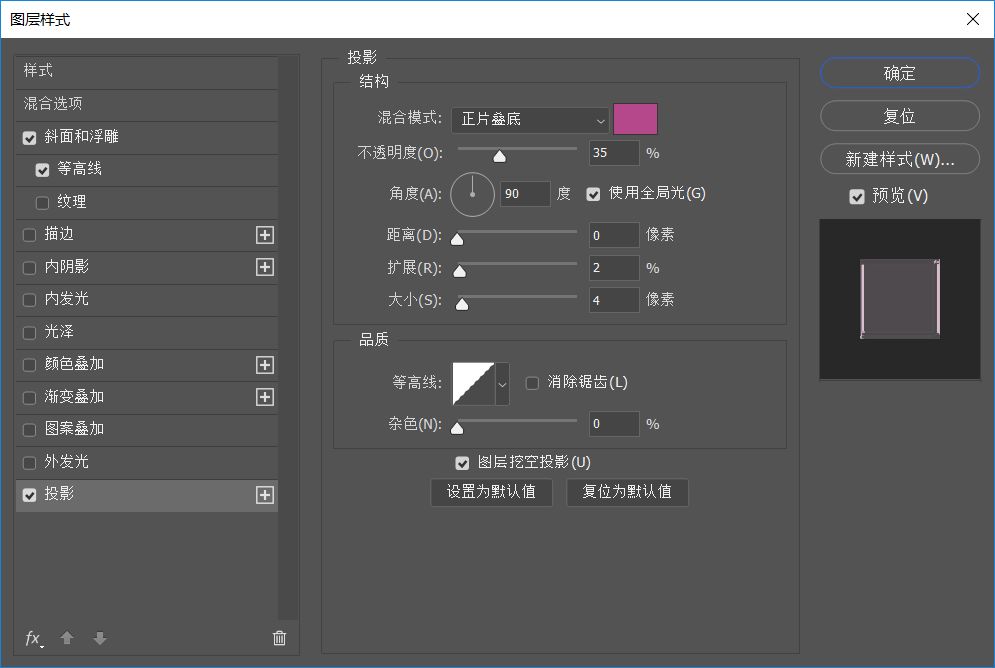
Task: Click plus icon next to 内阴影
Action: 264,267
